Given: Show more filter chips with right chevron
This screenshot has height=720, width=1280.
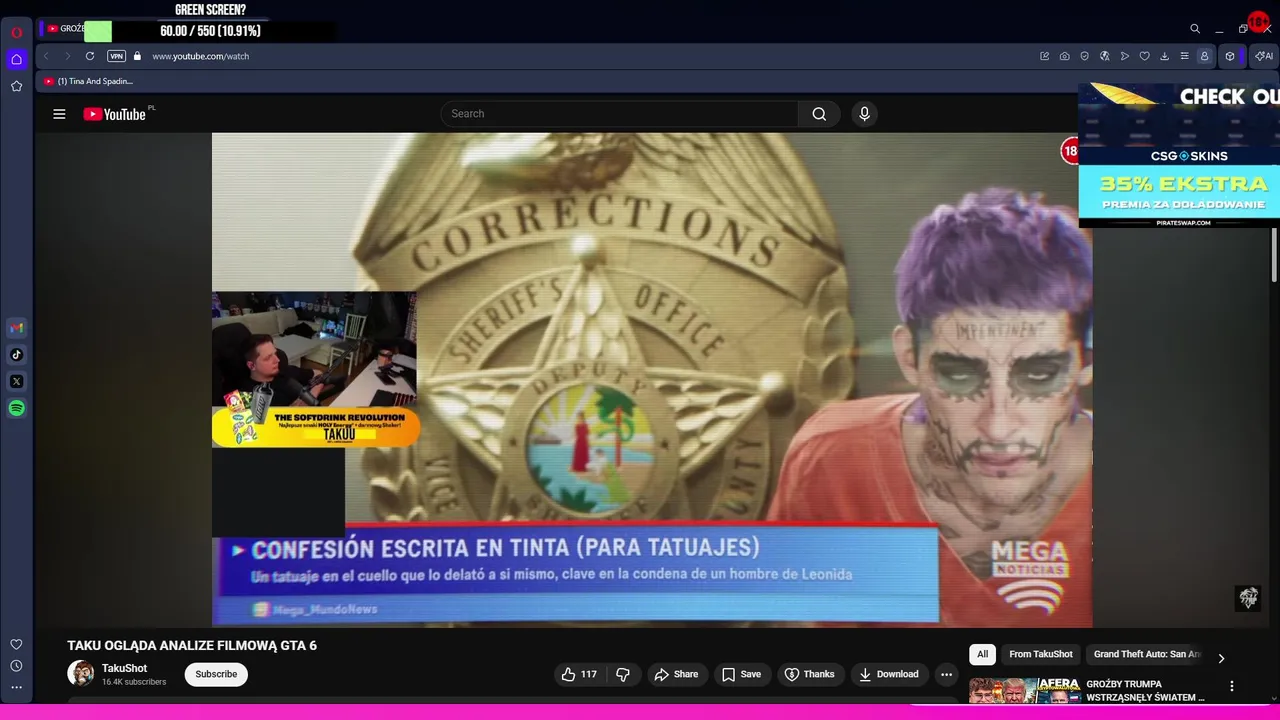Looking at the screenshot, I should [1221, 658].
